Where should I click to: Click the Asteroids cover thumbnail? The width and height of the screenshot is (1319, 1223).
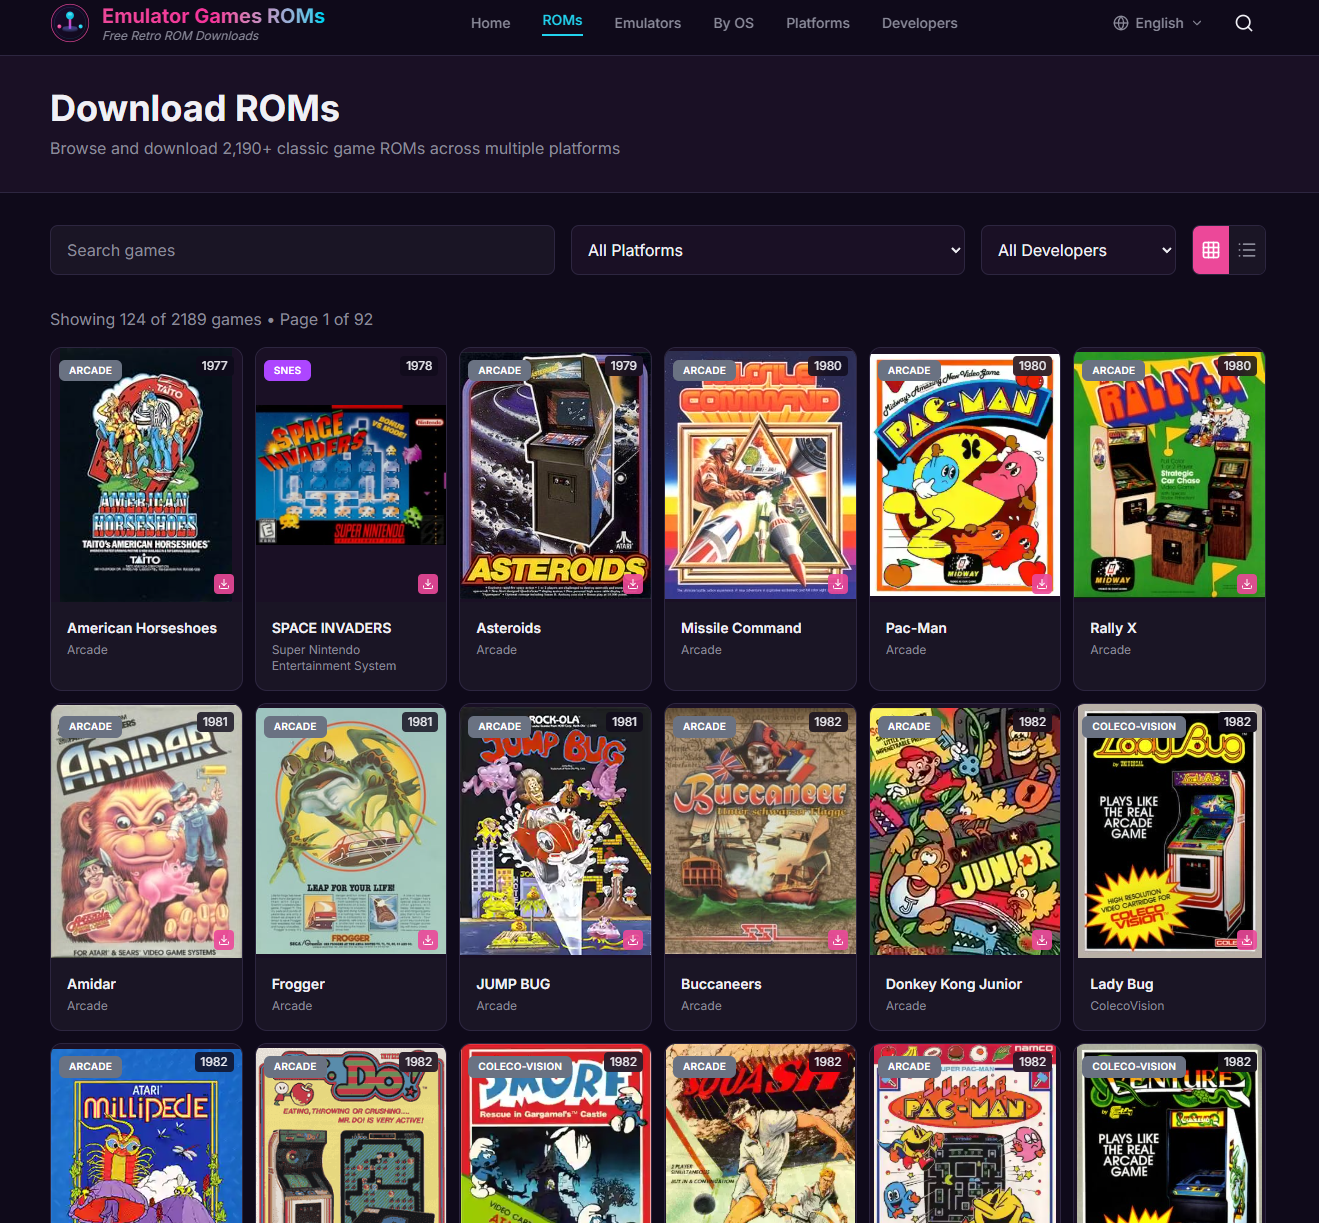(555, 474)
